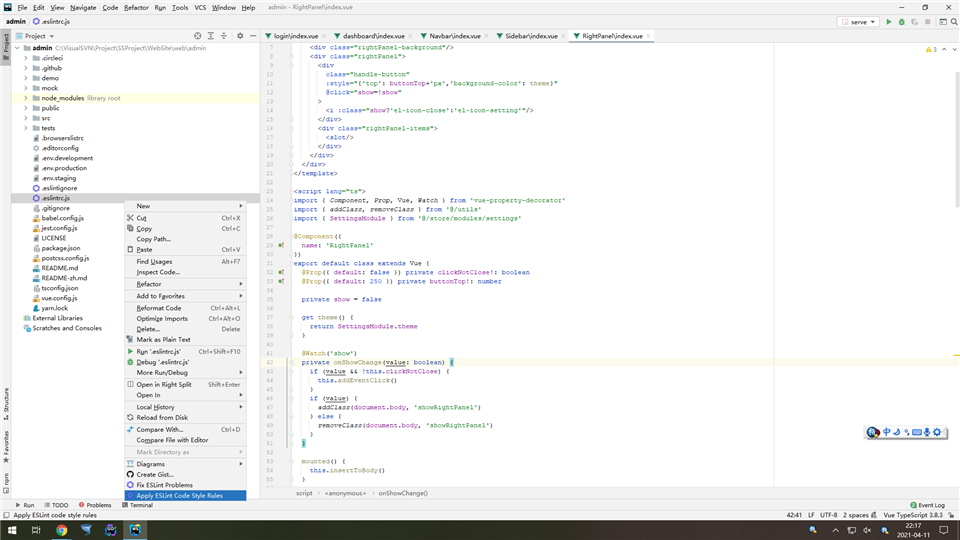Open the Navigate menu
Viewport: 960px width, 540px height.
coord(83,7)
